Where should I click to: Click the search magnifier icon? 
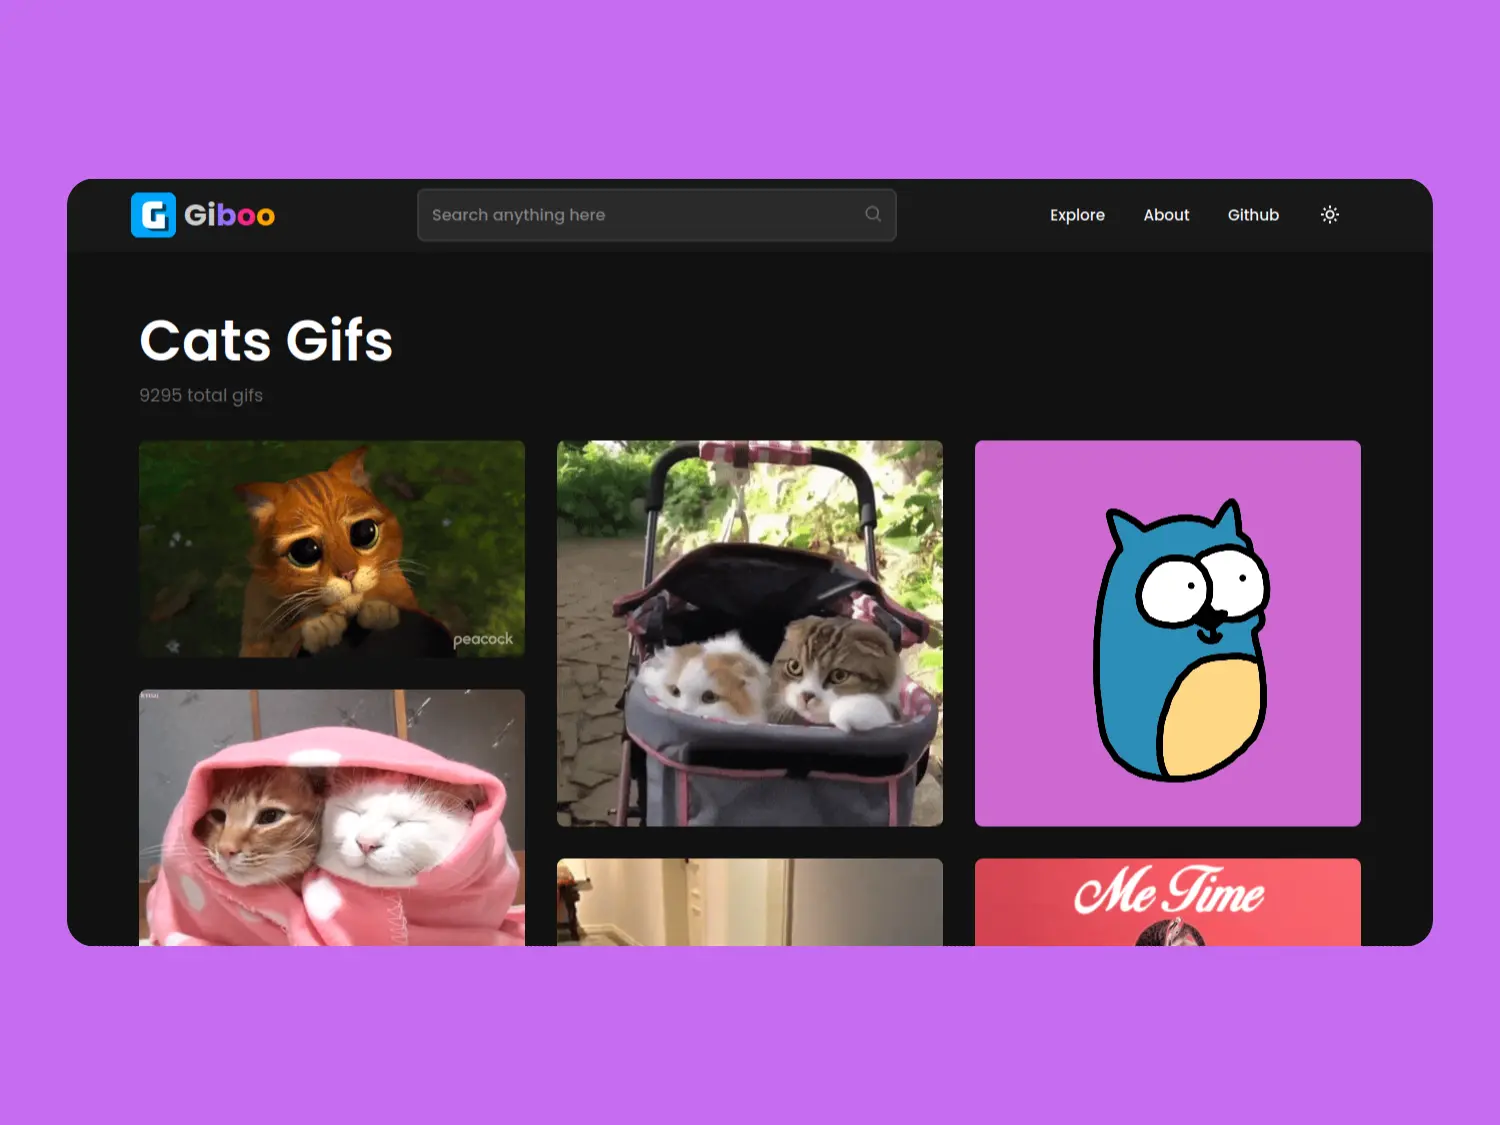[x=873, y=214]
